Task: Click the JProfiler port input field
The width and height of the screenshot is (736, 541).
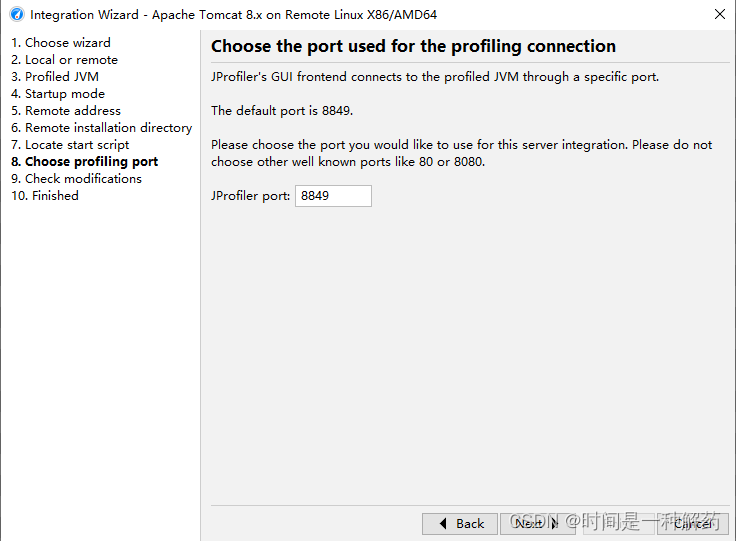Action: (x=333, y=196)
